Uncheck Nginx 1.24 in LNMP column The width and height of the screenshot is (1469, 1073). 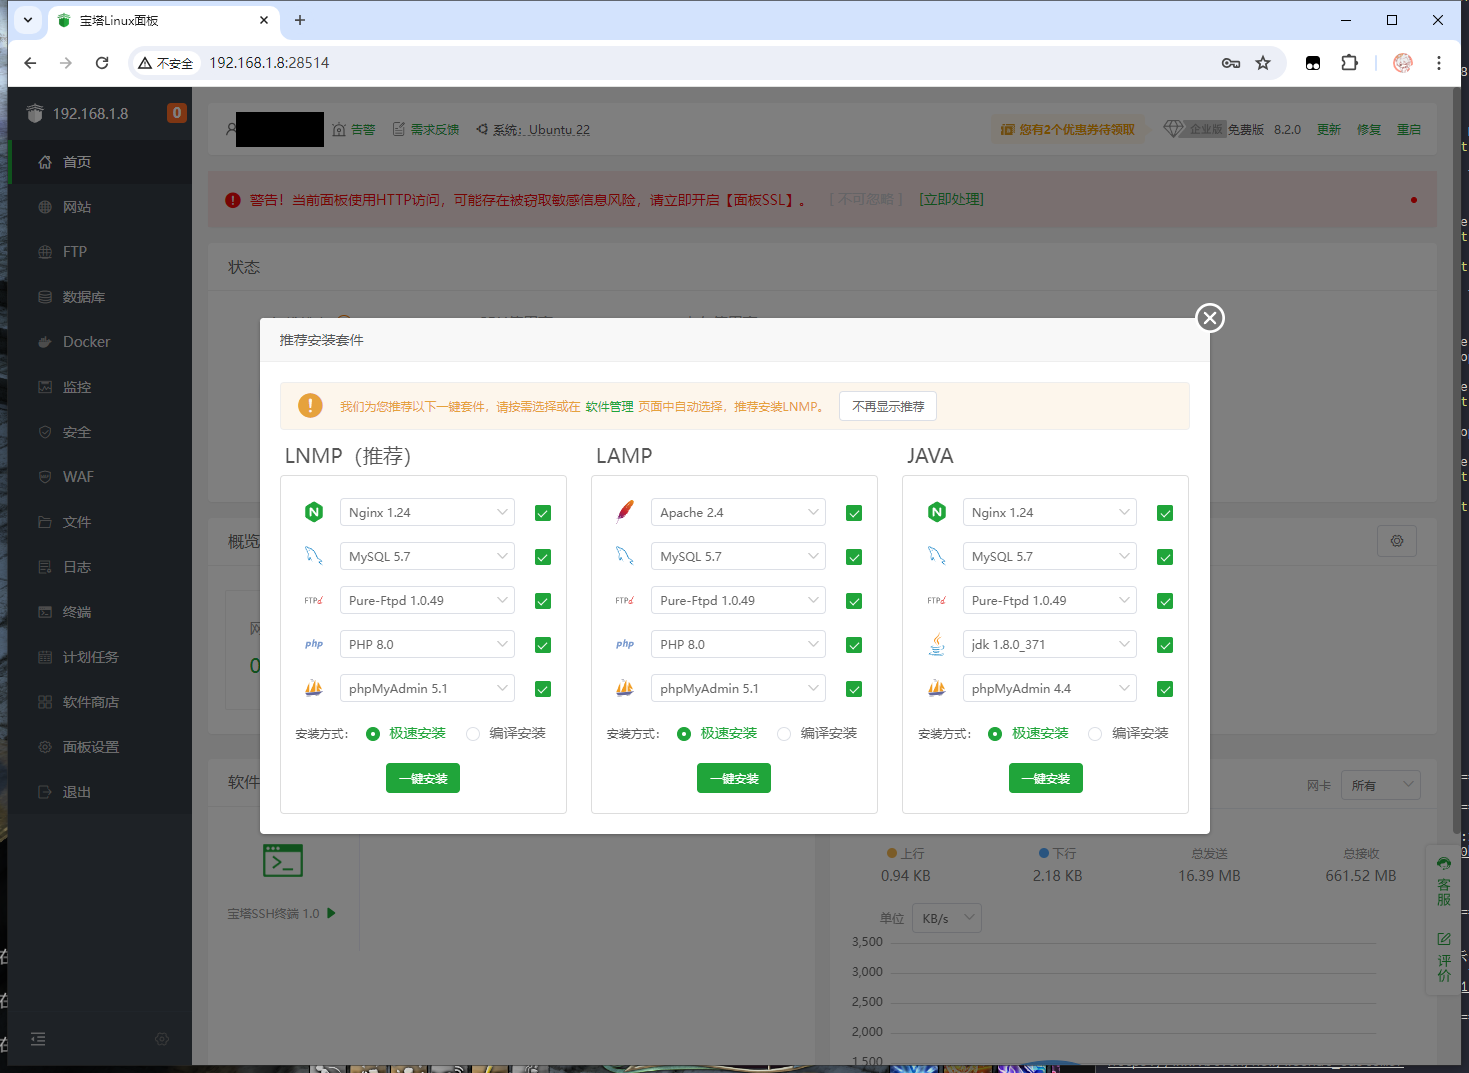pyautogui.click(x=543, y=513)
